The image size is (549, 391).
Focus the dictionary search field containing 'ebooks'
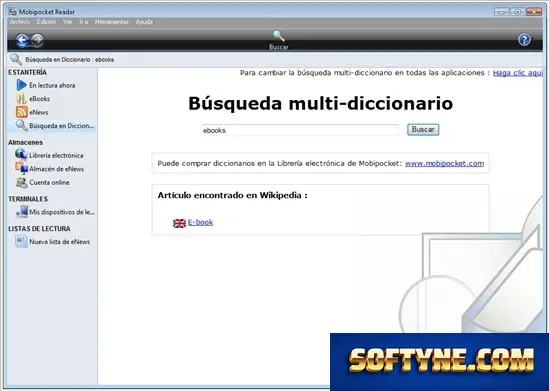300,130
